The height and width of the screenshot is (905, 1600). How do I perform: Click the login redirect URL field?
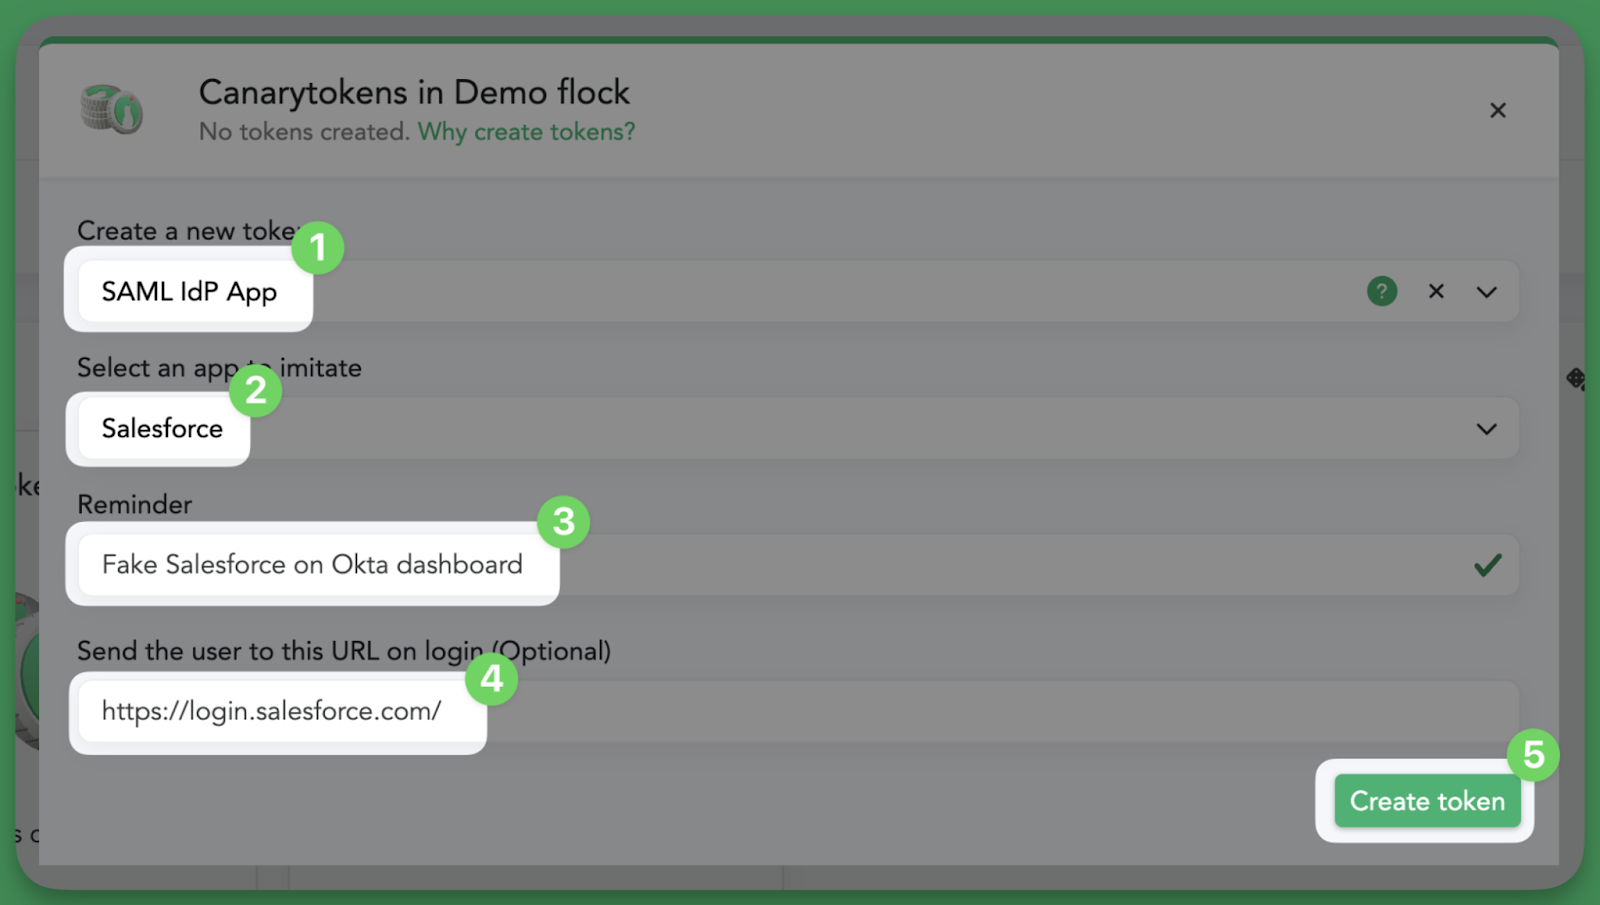[272, 711]
